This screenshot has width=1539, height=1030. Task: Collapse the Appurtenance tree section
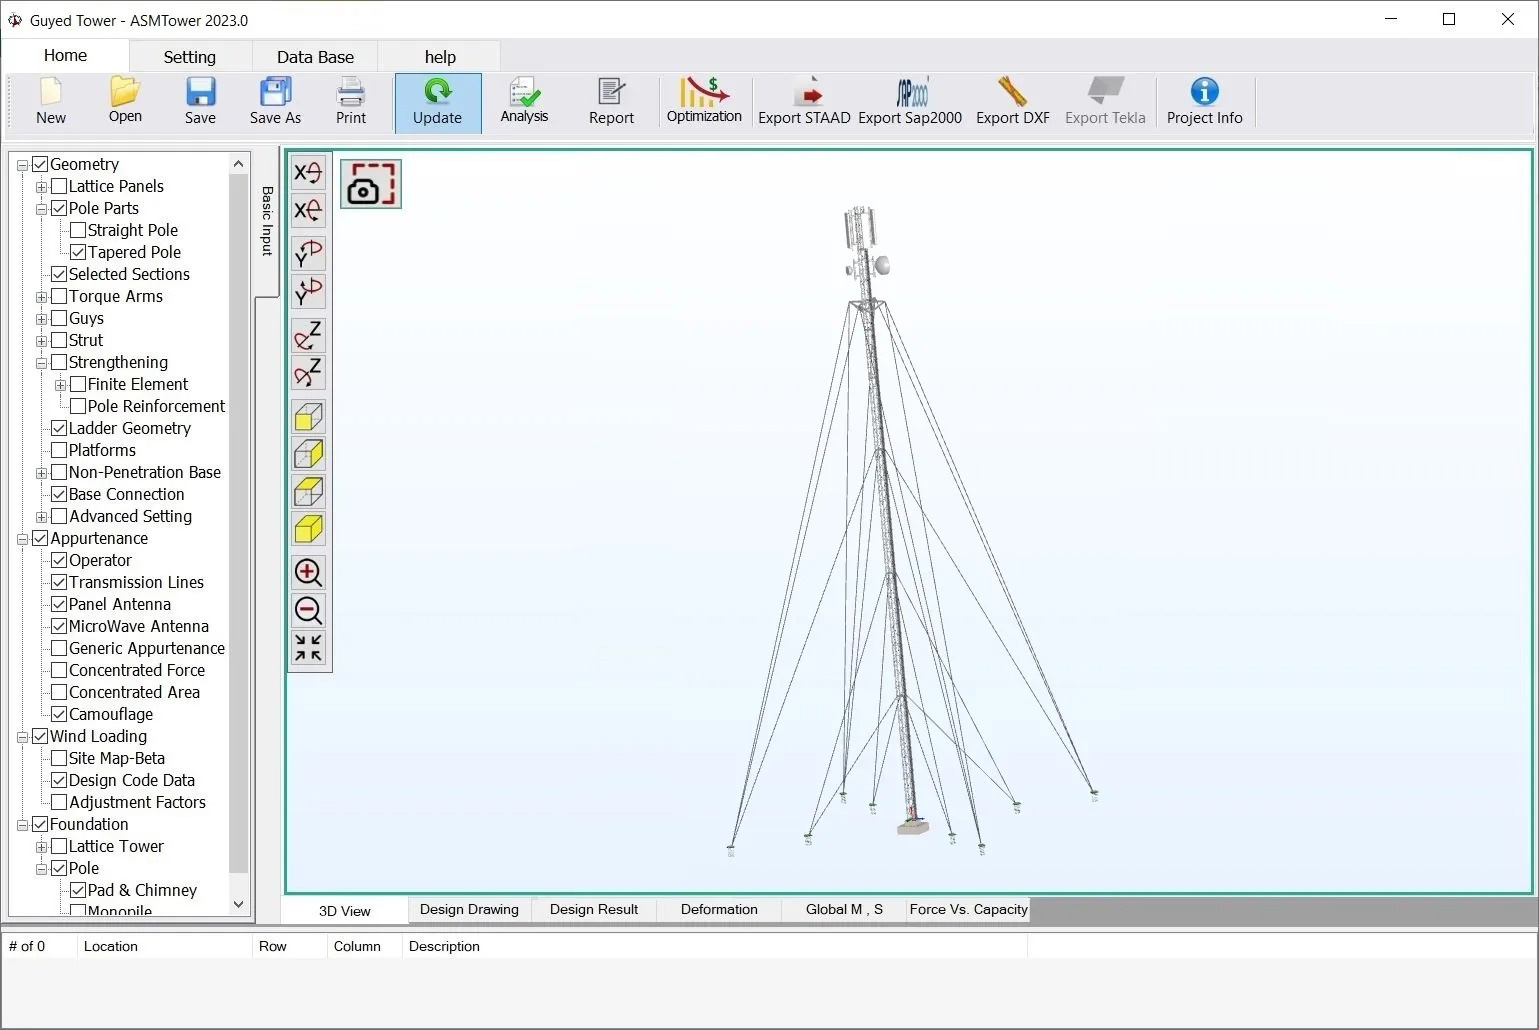[x=22, y=539]
